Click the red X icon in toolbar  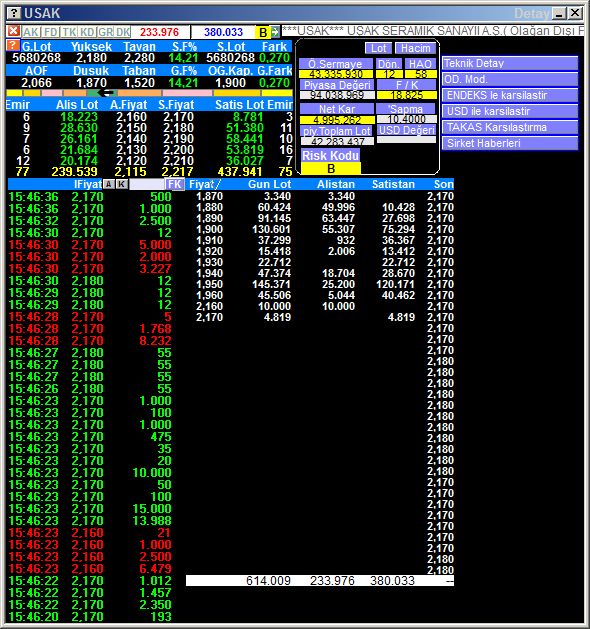(x=13, y=31)
